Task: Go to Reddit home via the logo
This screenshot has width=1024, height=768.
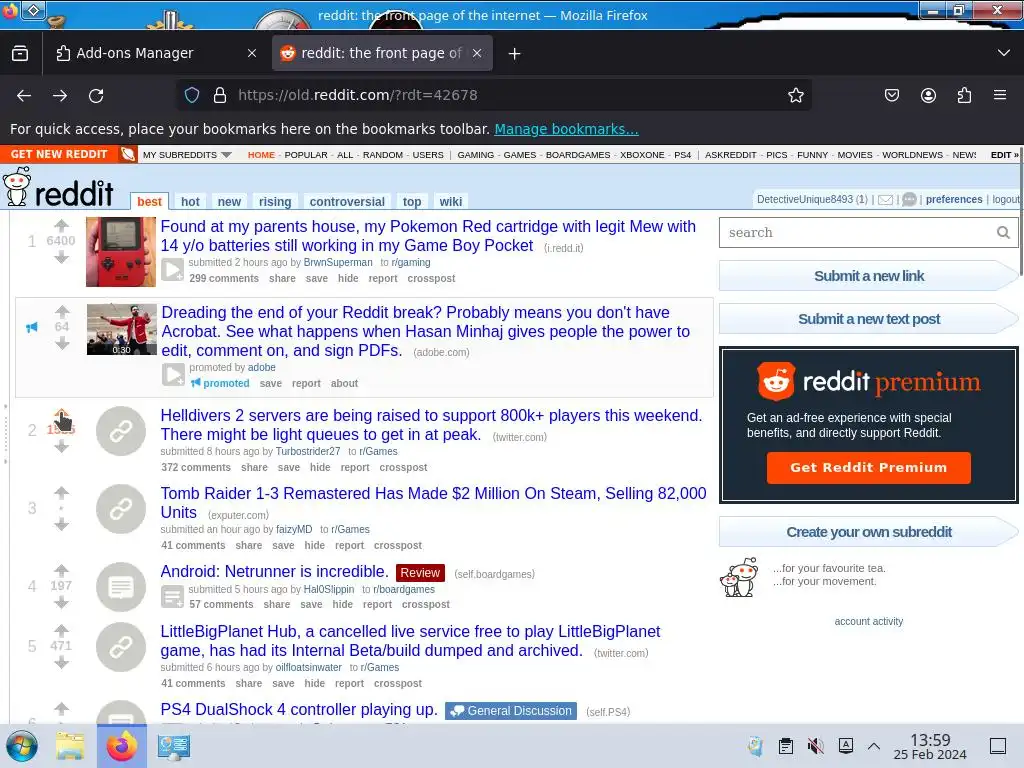Action: [x=57, y=187]
